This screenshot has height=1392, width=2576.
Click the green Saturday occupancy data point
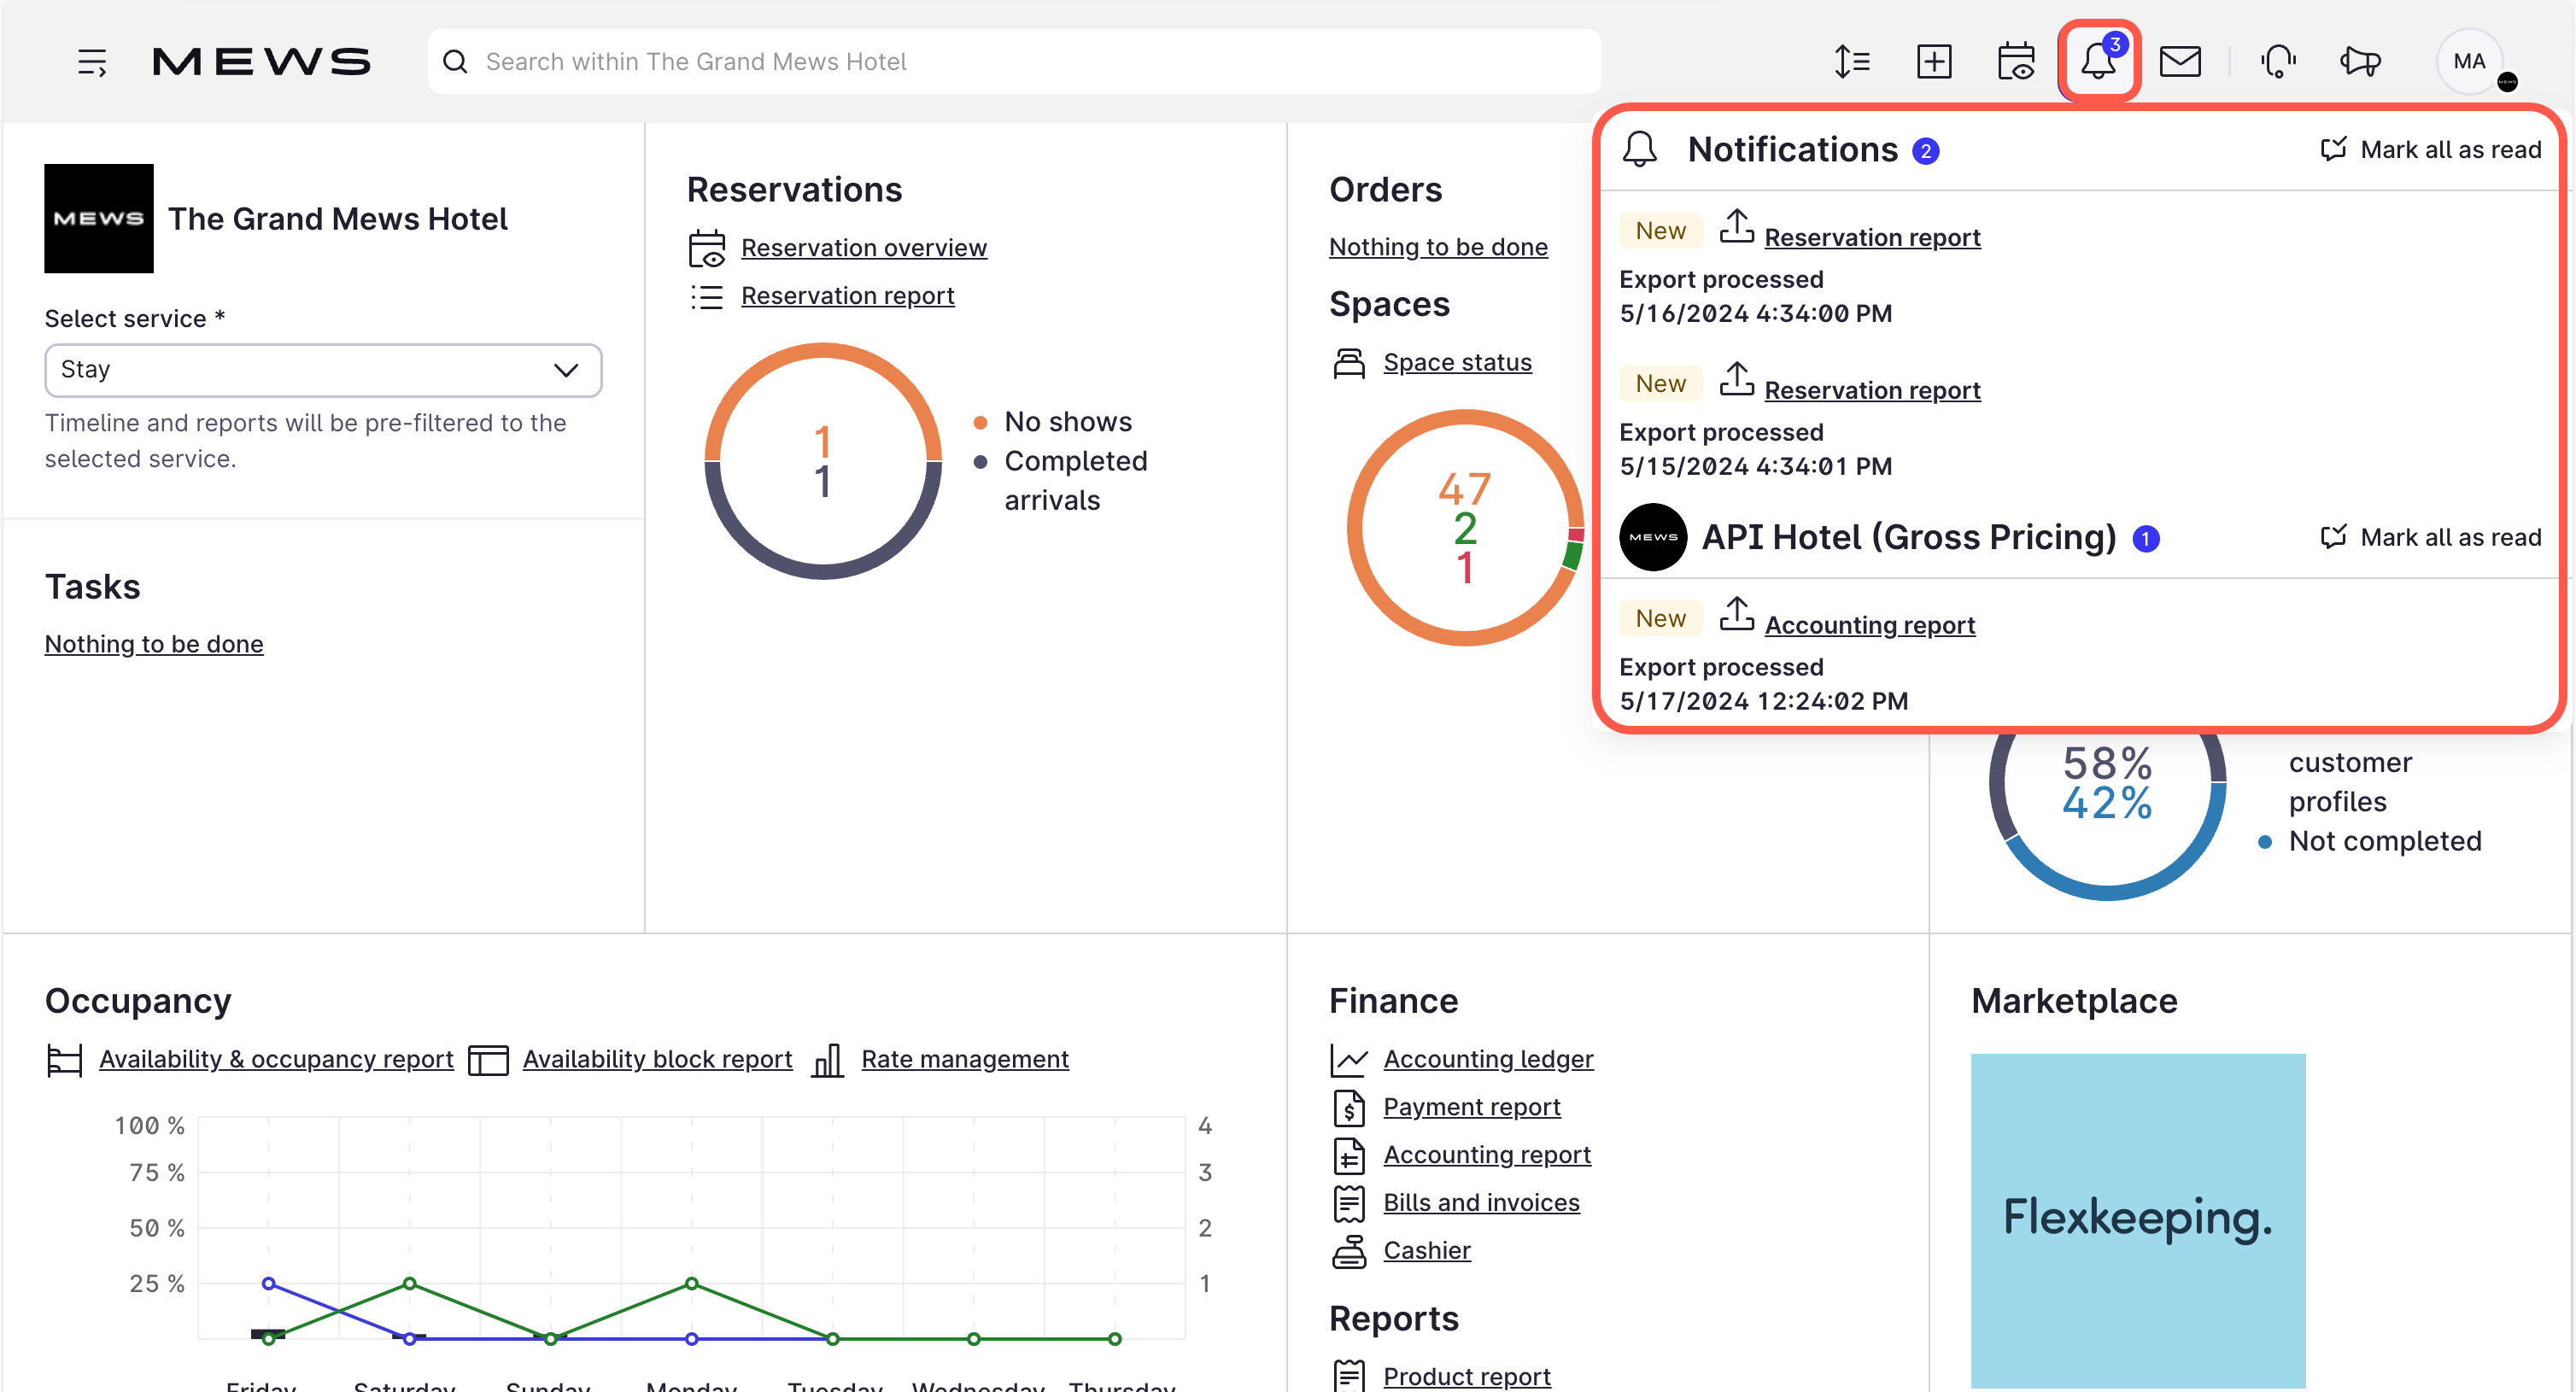409,1283
